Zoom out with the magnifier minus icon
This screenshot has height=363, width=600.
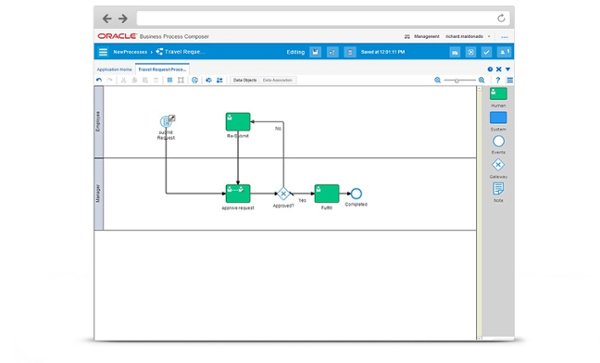(x=437, y=80)
